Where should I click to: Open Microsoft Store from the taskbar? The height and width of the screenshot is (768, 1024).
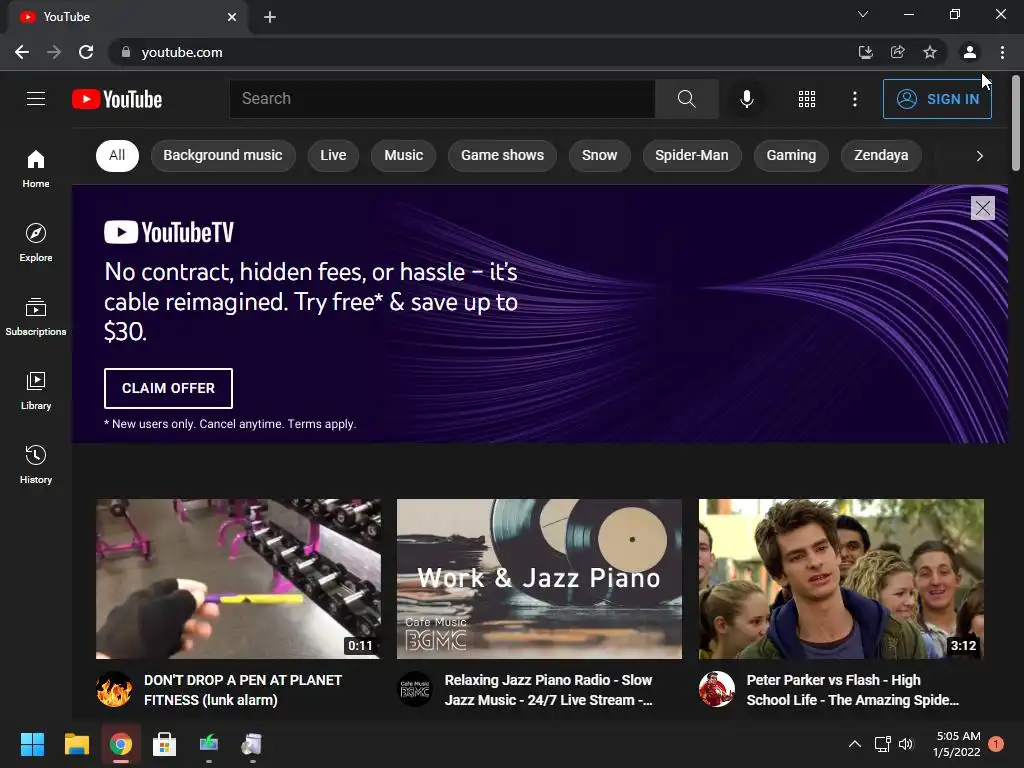tap(165, 744)
